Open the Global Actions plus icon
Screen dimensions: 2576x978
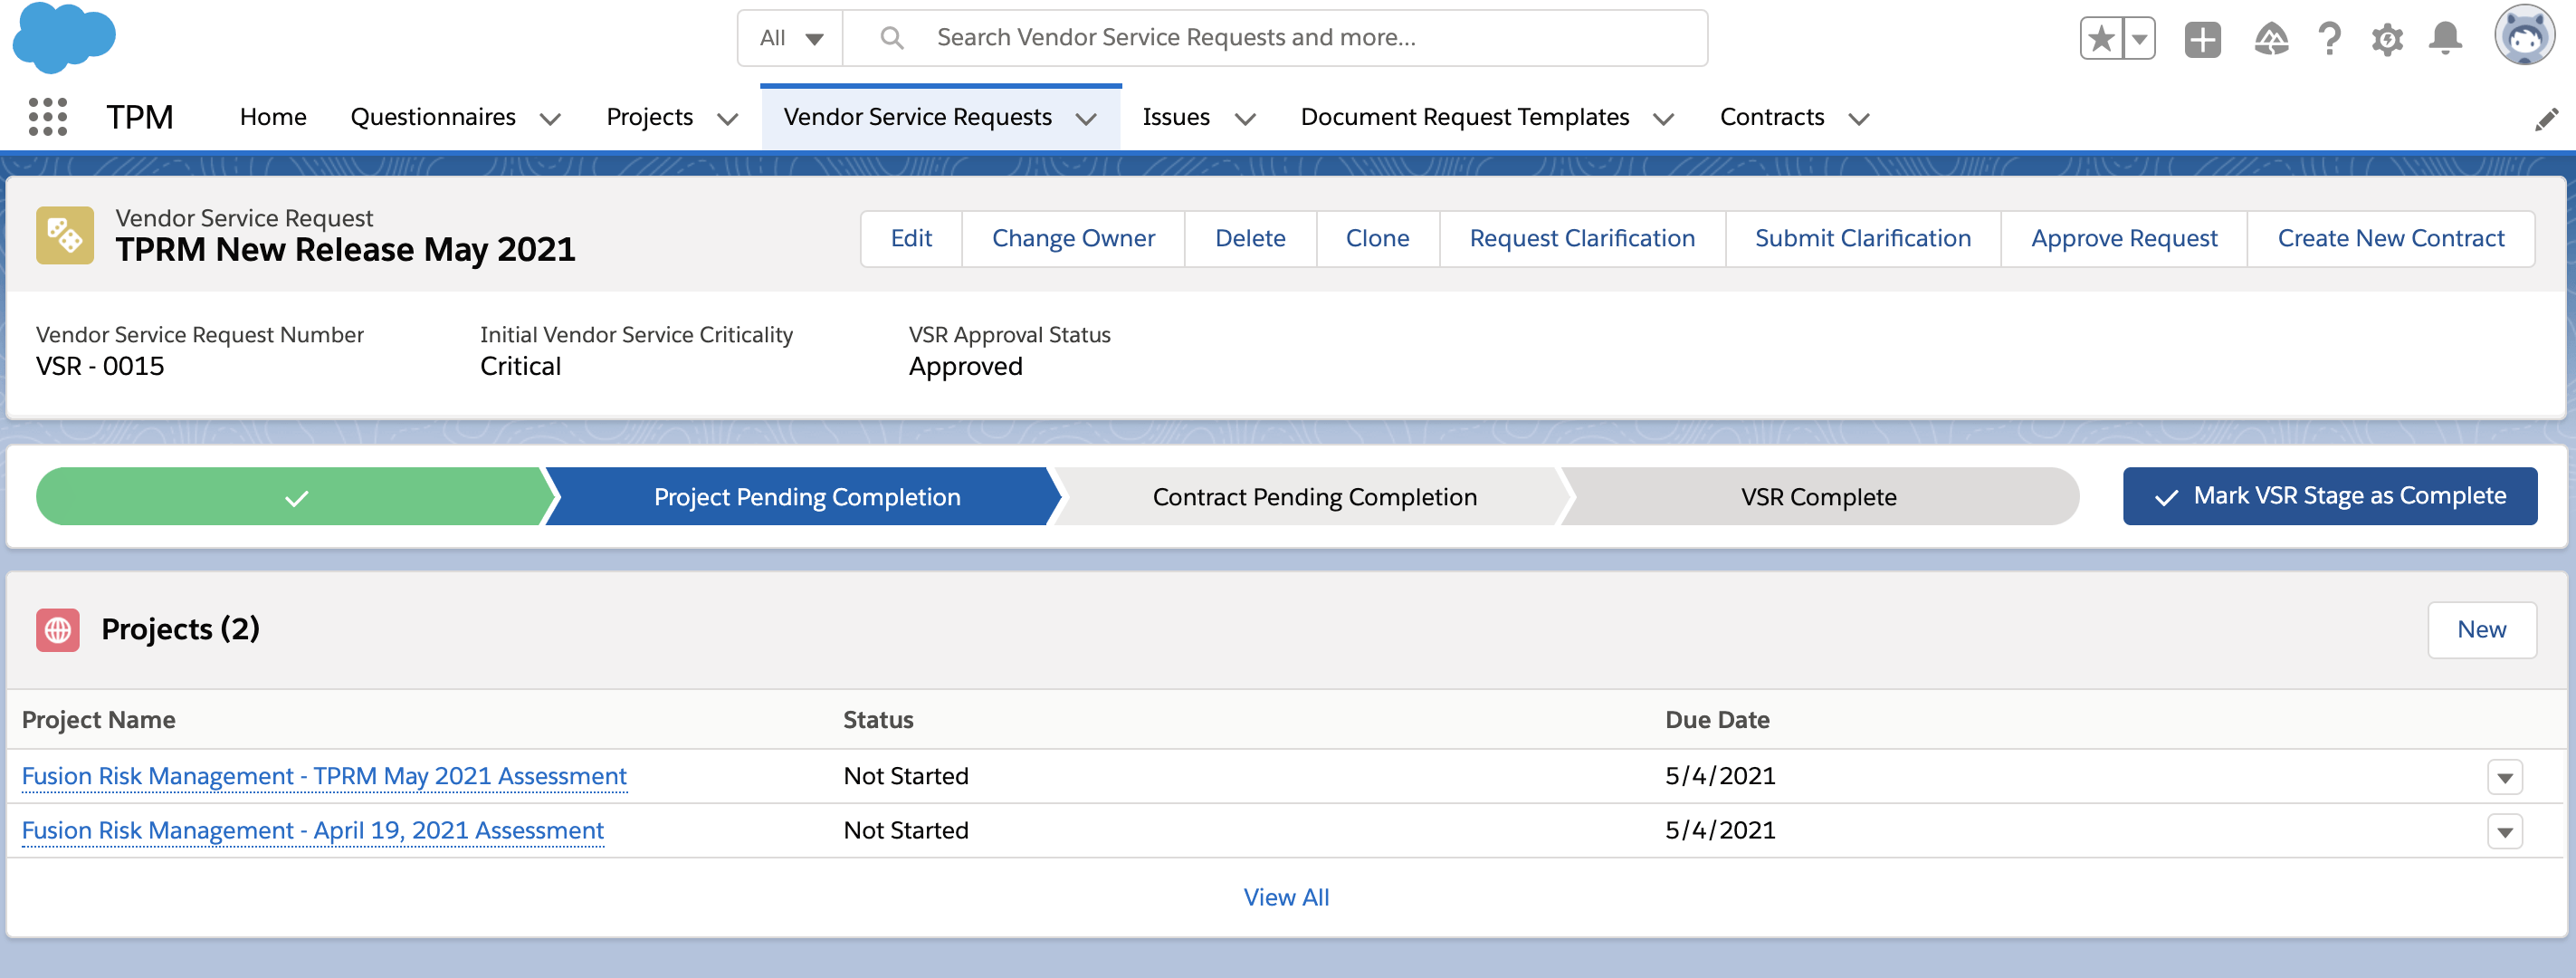[x=2202, y=39]
